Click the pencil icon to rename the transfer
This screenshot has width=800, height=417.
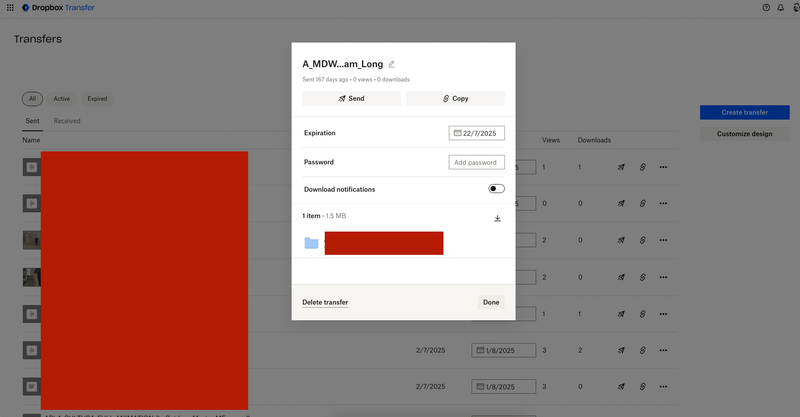pyautogui.click(x=392, y=64)
